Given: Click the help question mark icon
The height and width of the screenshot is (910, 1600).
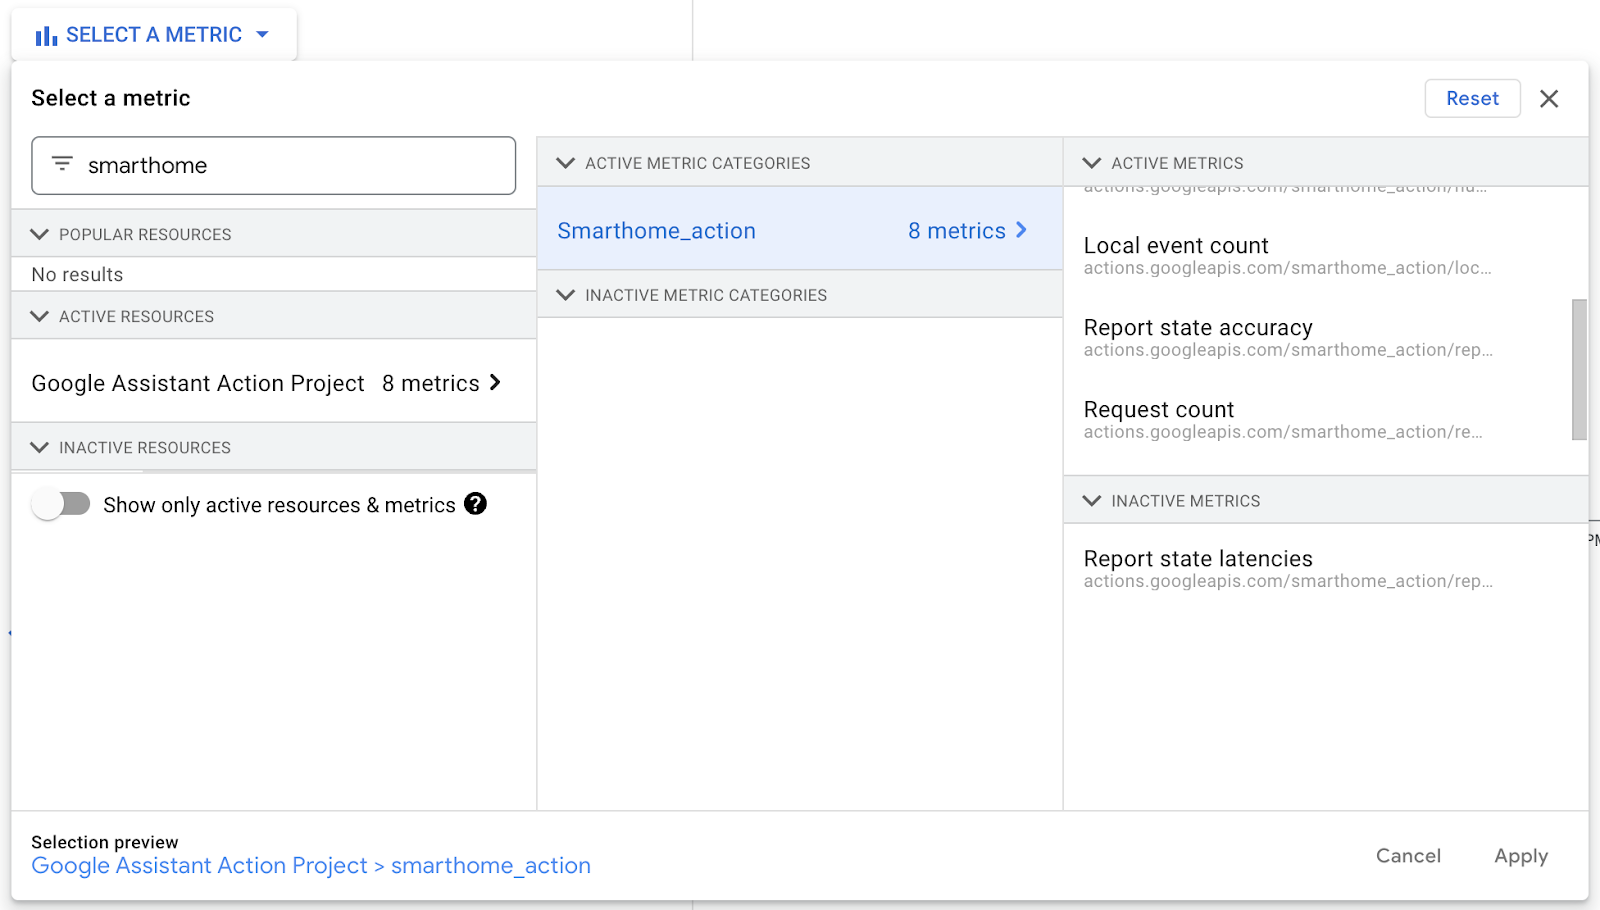Looking at the screenshot, I should coord(476,504).
